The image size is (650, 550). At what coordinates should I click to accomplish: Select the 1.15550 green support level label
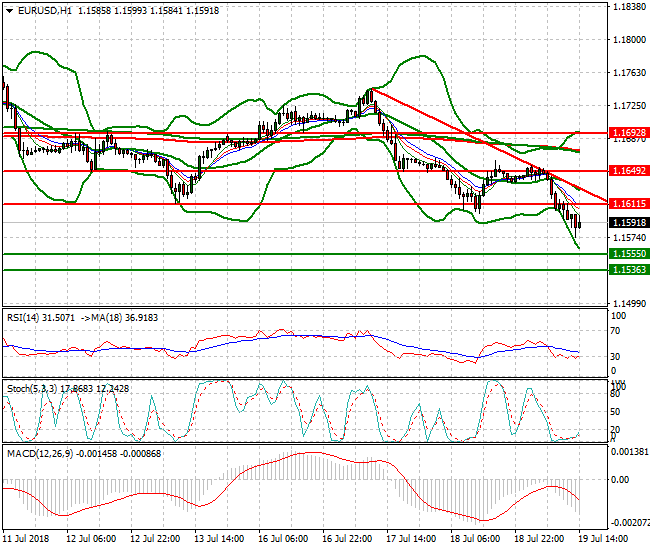pos(629,254)
